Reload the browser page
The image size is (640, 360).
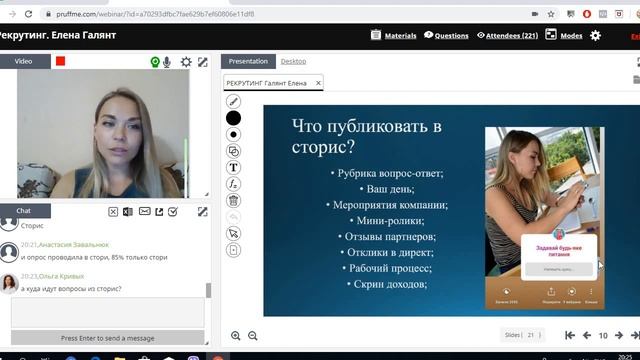pyautogui.click(x=28, y=14)
